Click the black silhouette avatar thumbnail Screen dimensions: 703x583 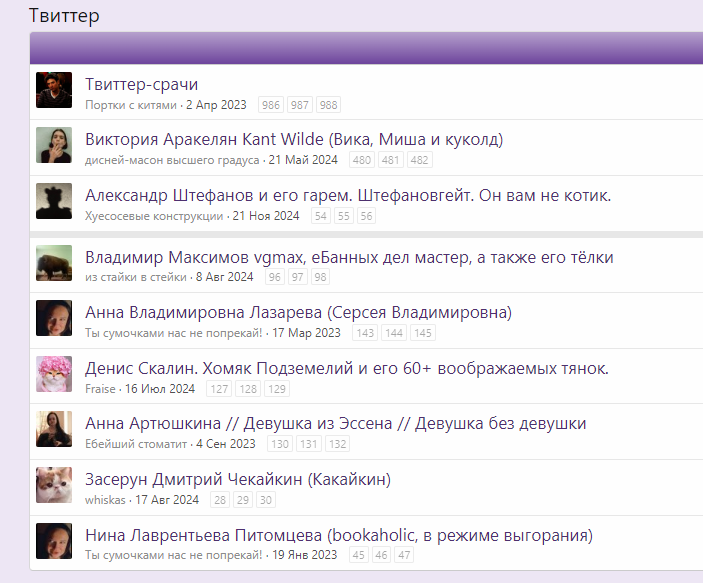(54, 201)
